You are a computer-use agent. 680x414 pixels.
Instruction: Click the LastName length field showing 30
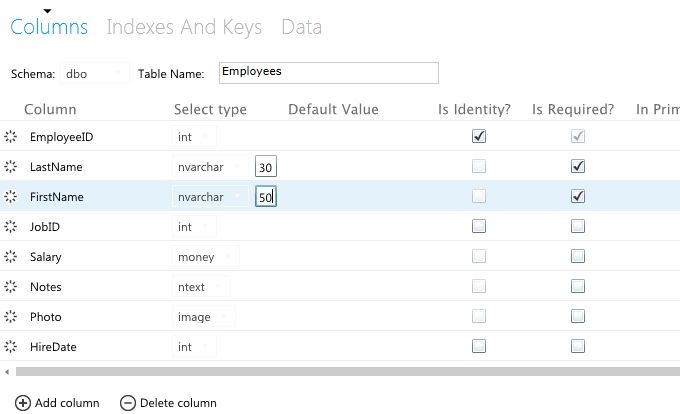pos(266,167)
